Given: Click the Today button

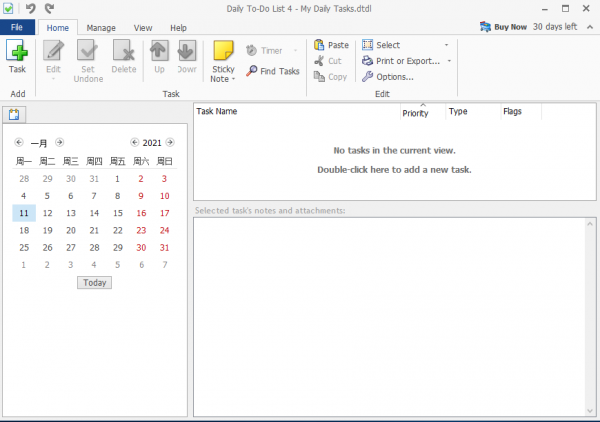Looking at the screenshot, I should click(95, 282).
